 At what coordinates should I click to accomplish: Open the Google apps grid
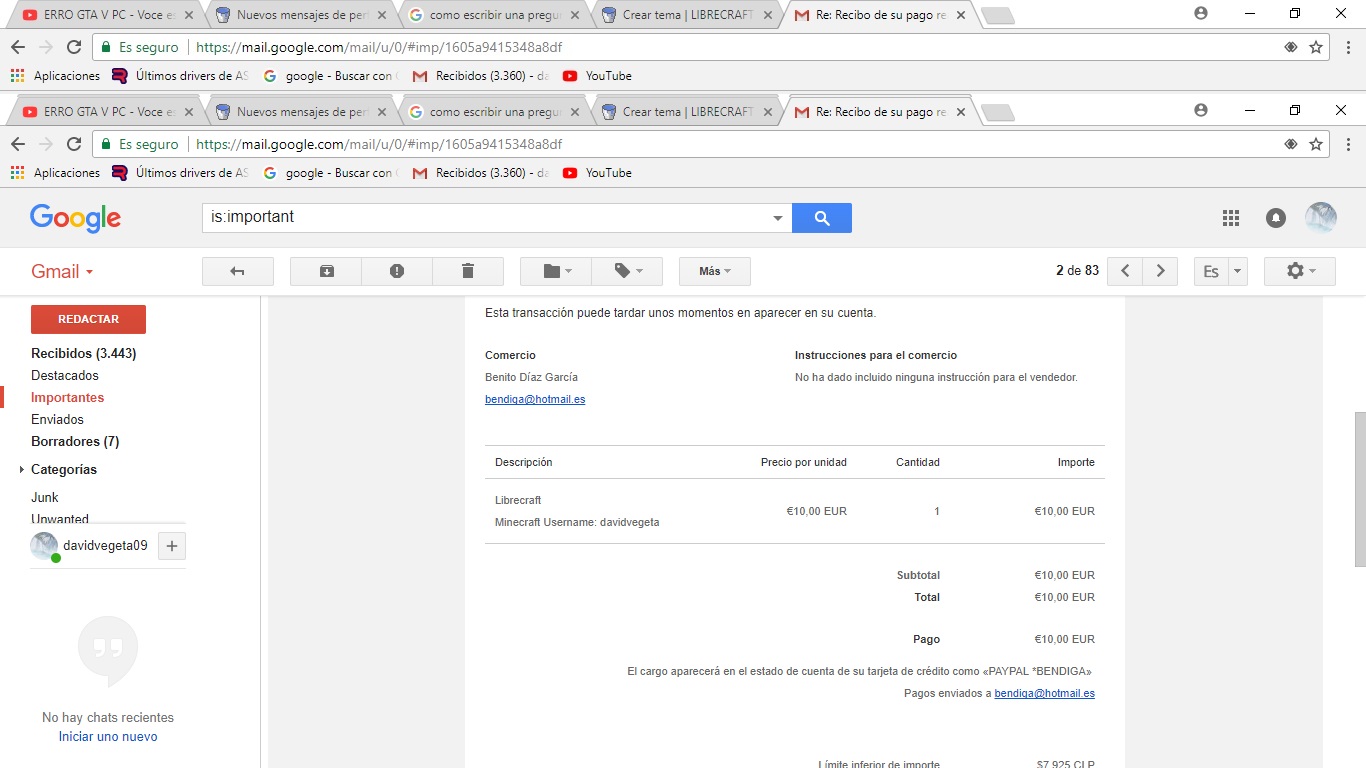pos(1231,218)
